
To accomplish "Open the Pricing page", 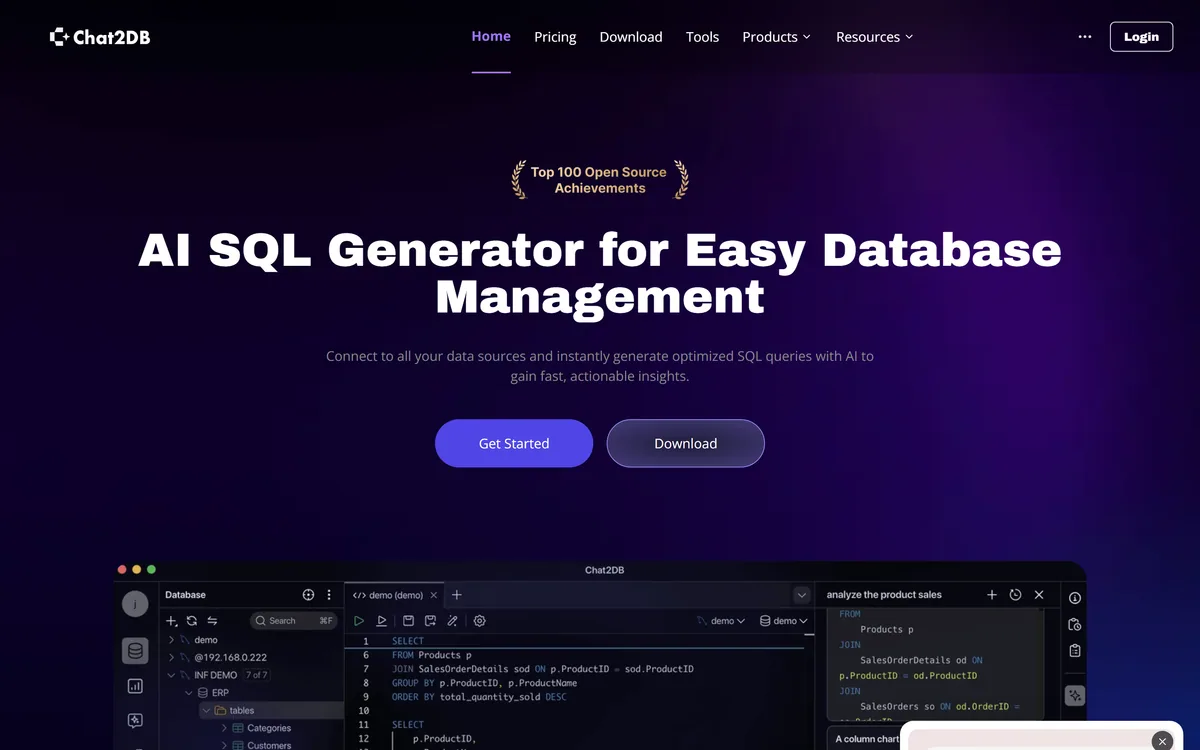I will pyautogui.click(x=555, y=37).
